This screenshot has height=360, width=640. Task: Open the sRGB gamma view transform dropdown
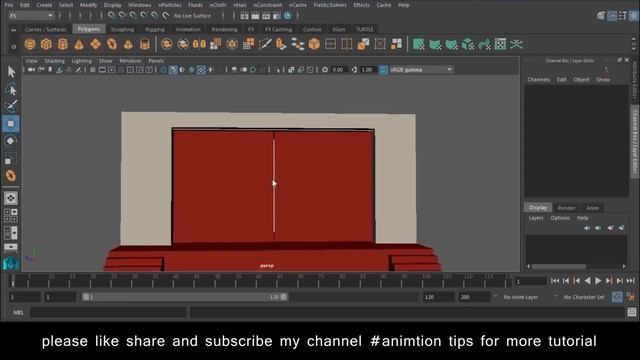(x=421, y=70)
